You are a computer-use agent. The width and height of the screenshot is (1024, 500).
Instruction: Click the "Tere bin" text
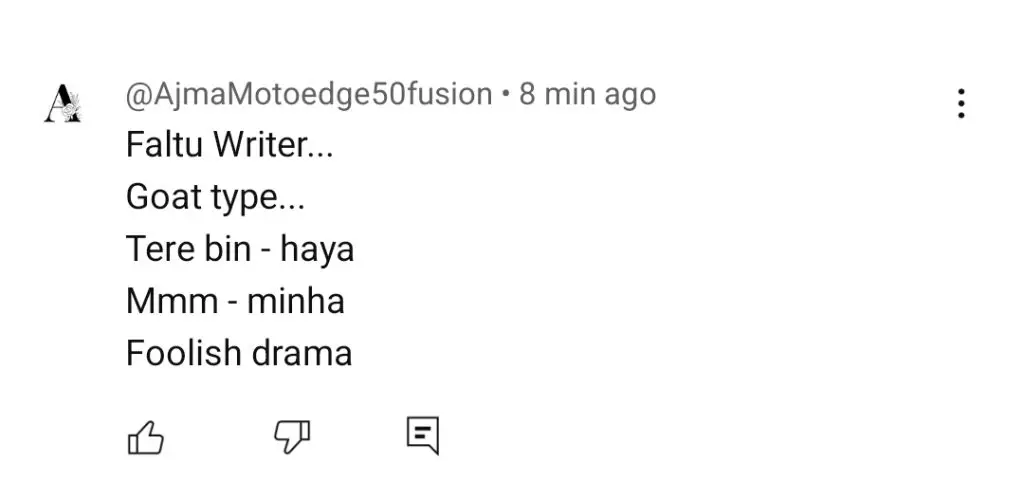click(x=188, y=249)
